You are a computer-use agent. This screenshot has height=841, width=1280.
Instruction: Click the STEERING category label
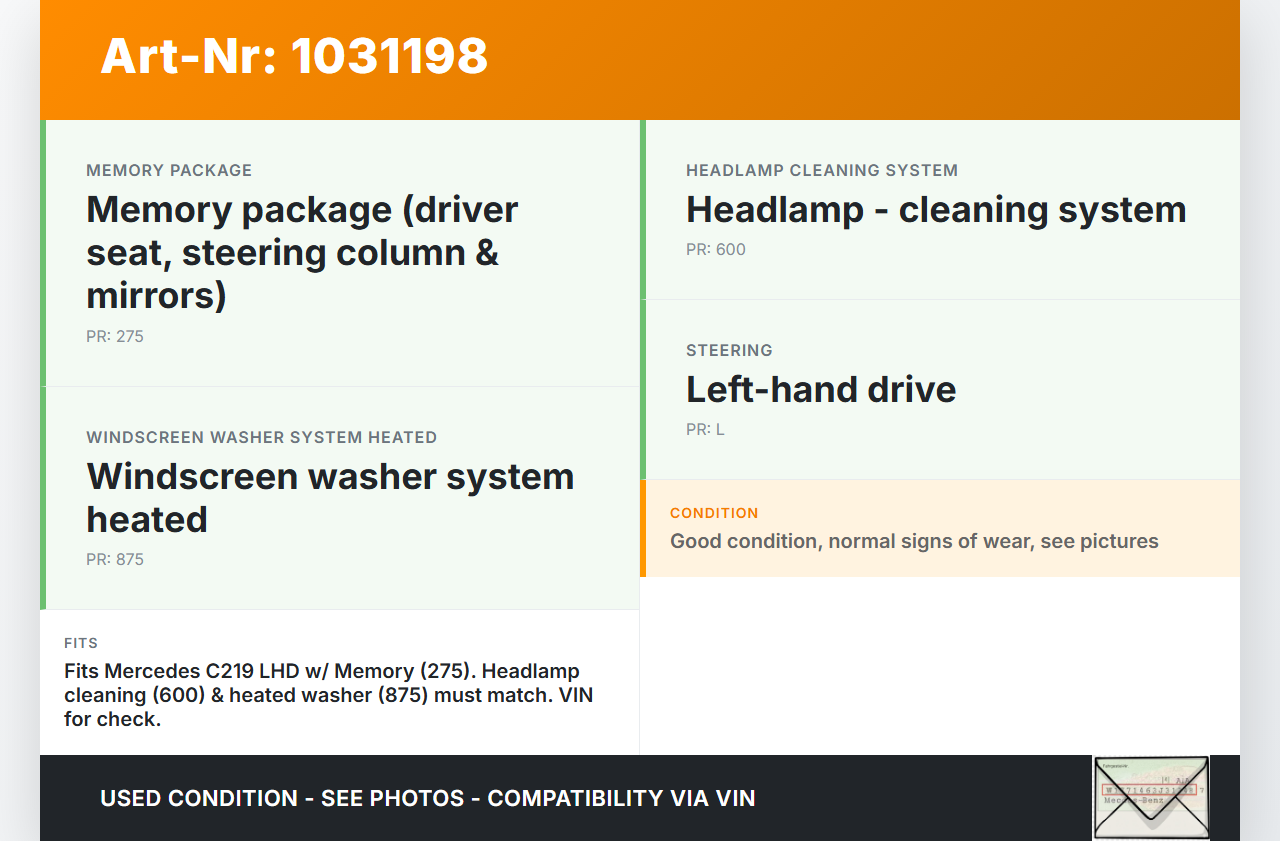[x=729, y=351]
